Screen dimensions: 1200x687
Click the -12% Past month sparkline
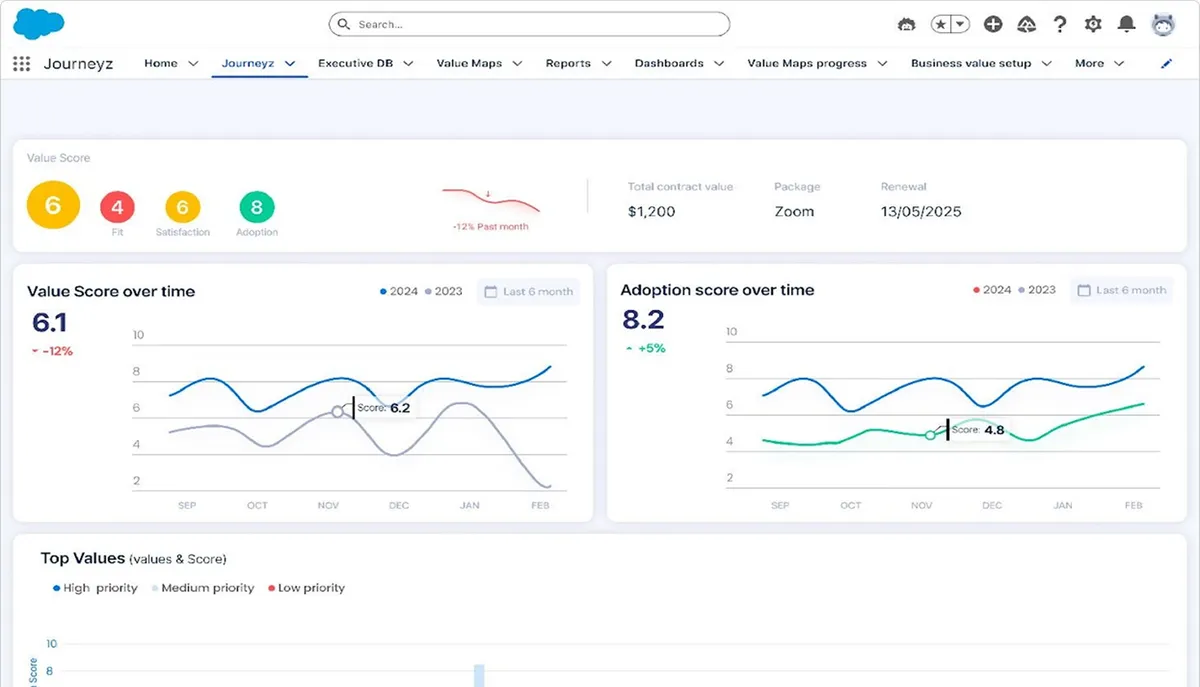[x=491, y=200]
